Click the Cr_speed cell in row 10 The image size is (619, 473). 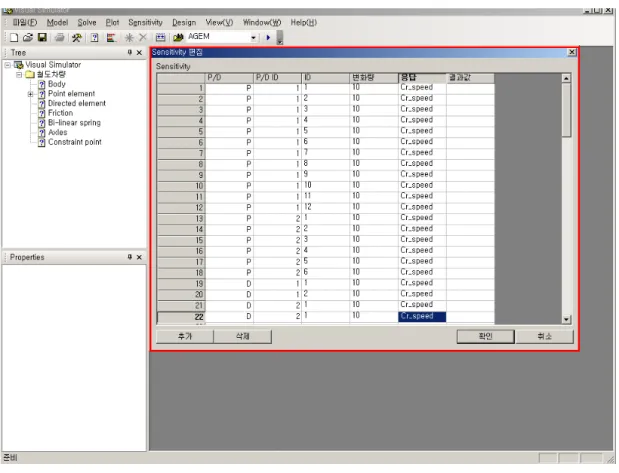(x=422, y=186)
